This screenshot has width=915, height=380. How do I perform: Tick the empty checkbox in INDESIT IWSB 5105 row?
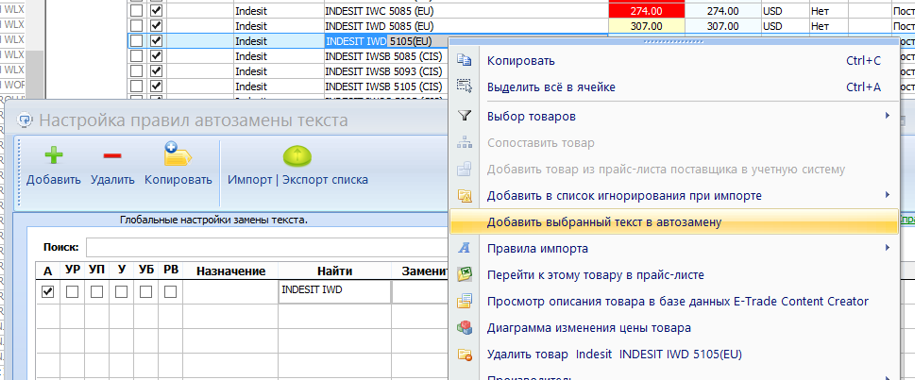[136, 86]
